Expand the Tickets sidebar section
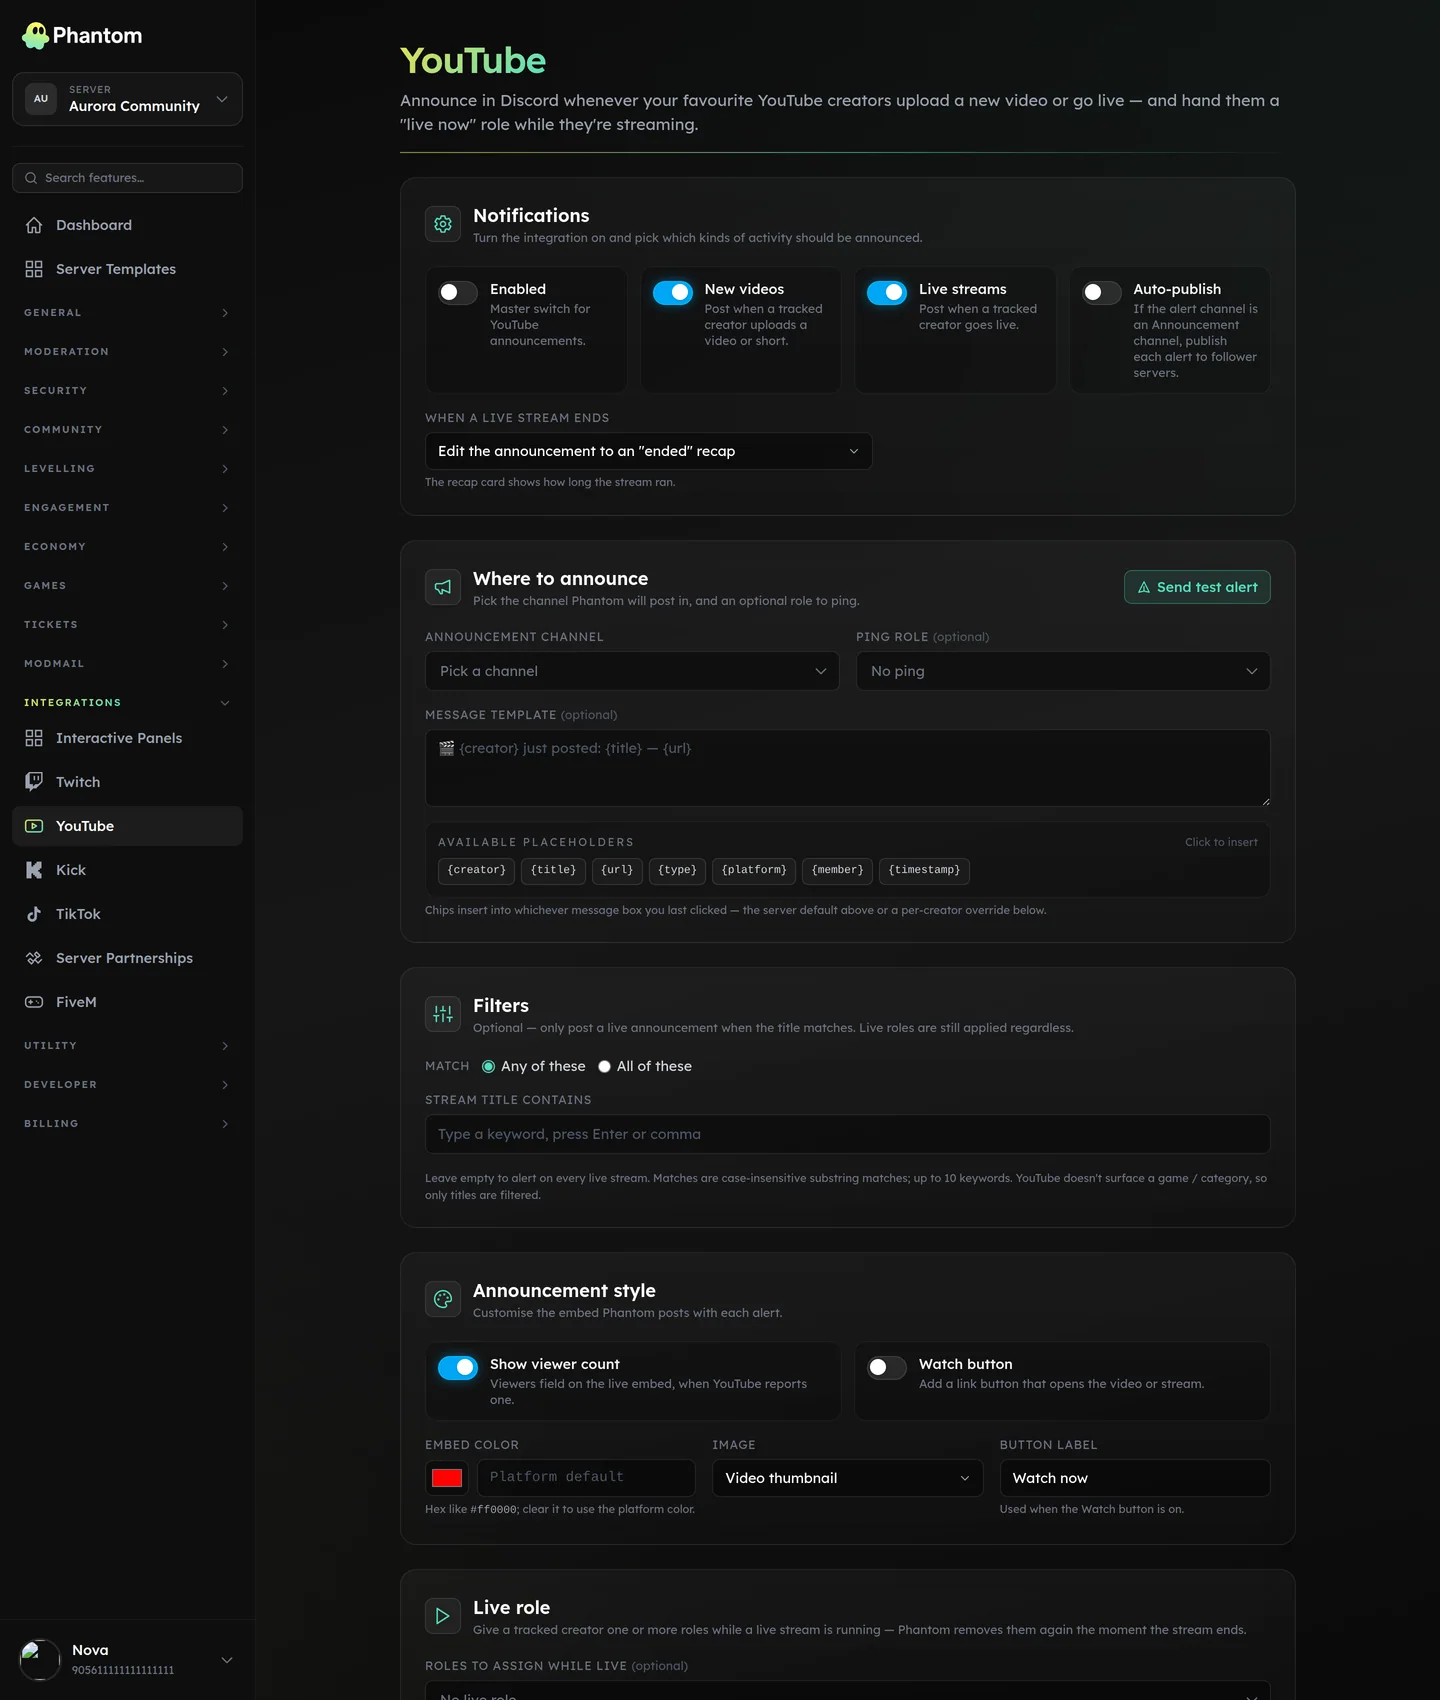Screen dimensions: 1440x1700 (127, 625)
